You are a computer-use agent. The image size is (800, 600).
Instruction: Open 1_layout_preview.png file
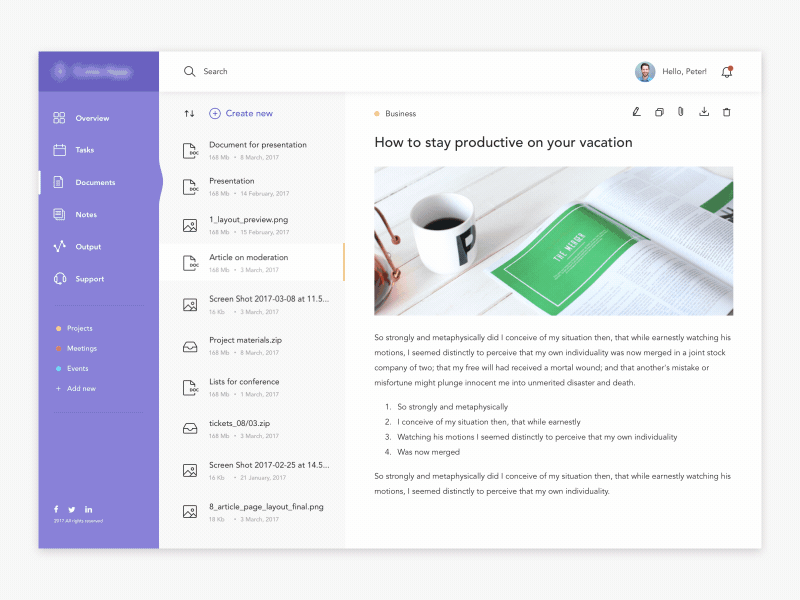click(253, 225)
